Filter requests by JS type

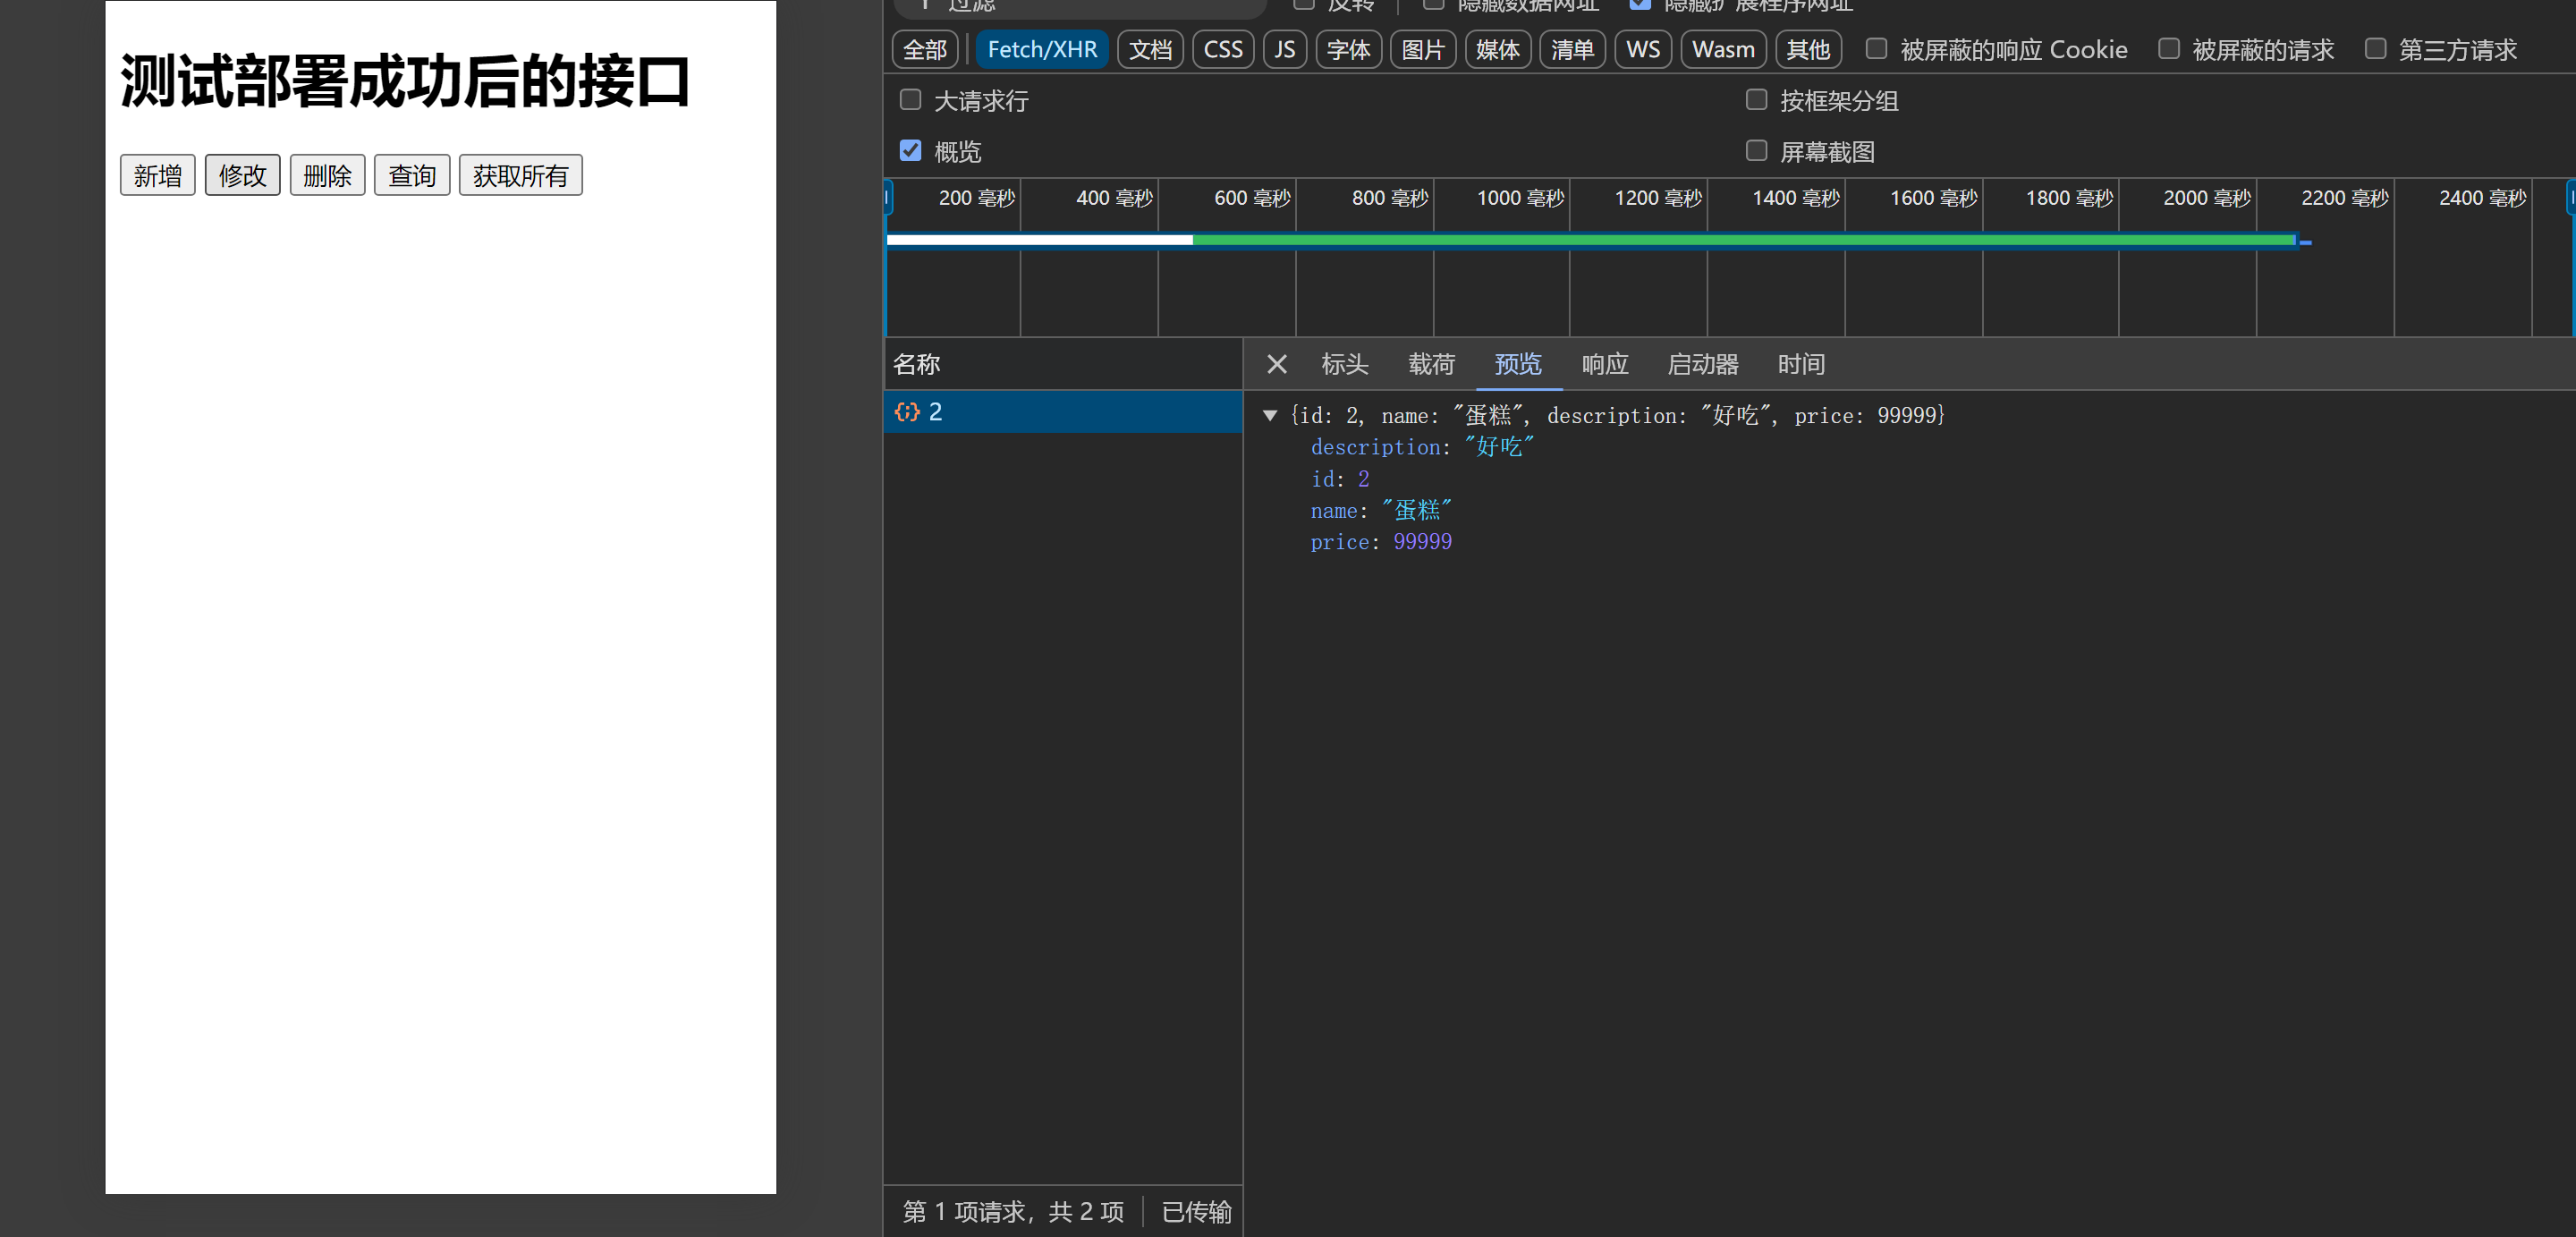coord(1284,49)
